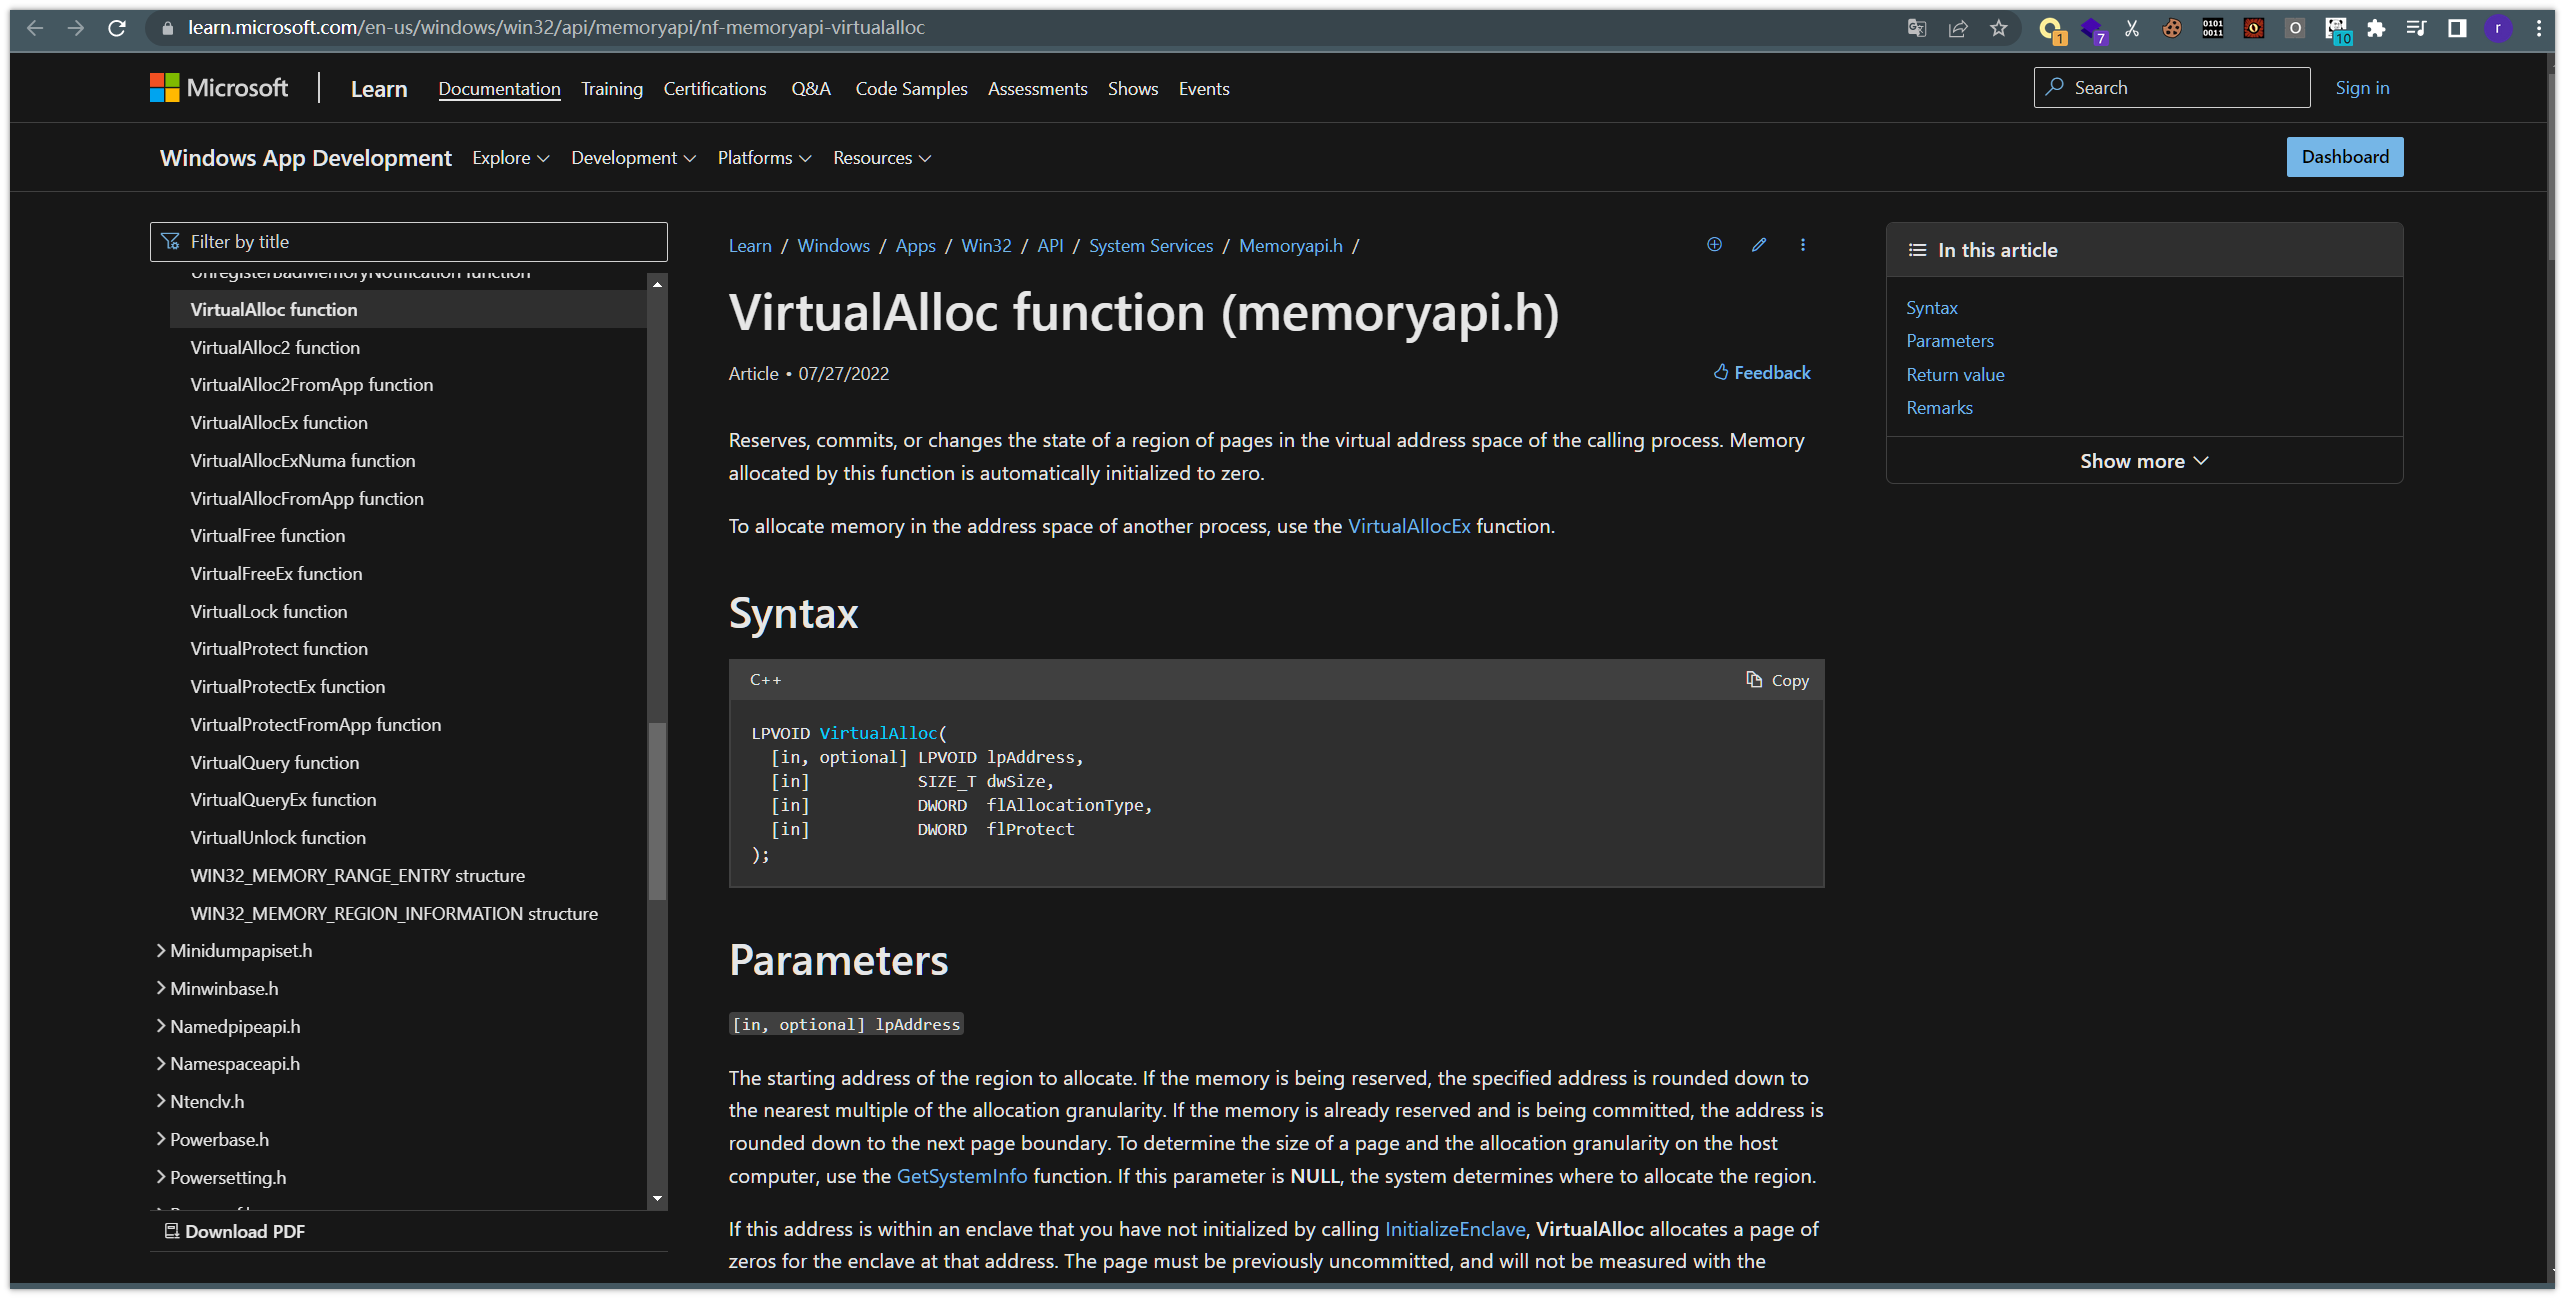This screenshot has height=1299, width=2565.
Task: Share this page from the address bar
Action: click(x=1958, y=28)
